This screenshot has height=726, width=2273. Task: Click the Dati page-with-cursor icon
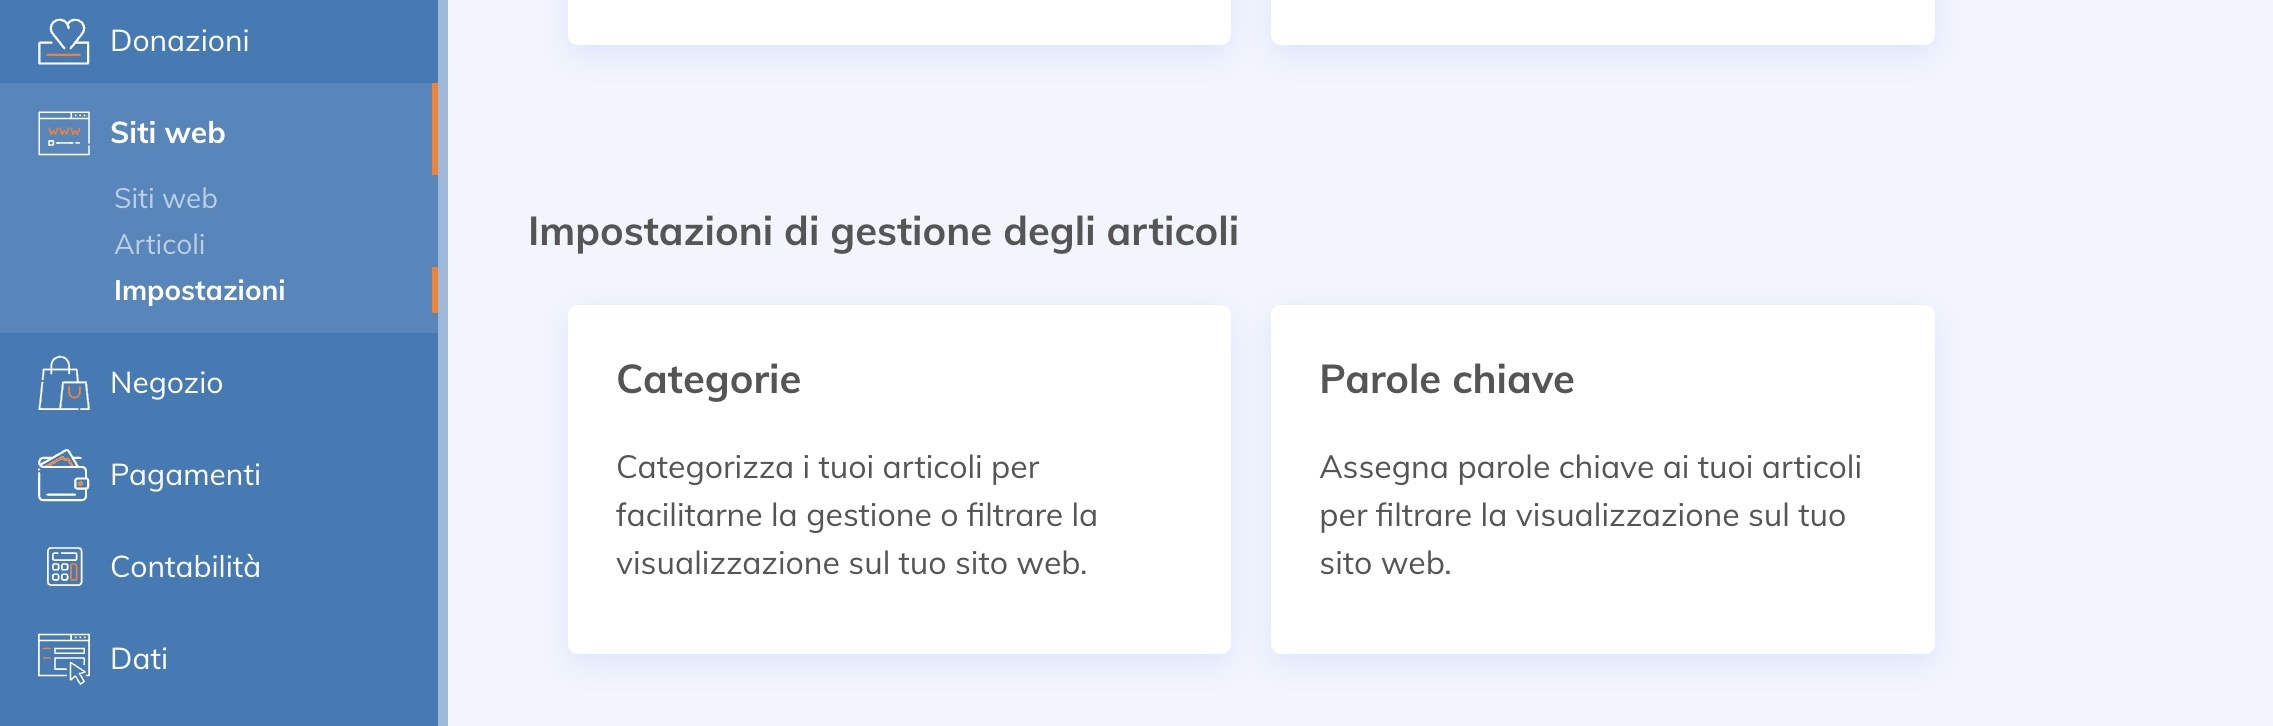pos(63,659)
